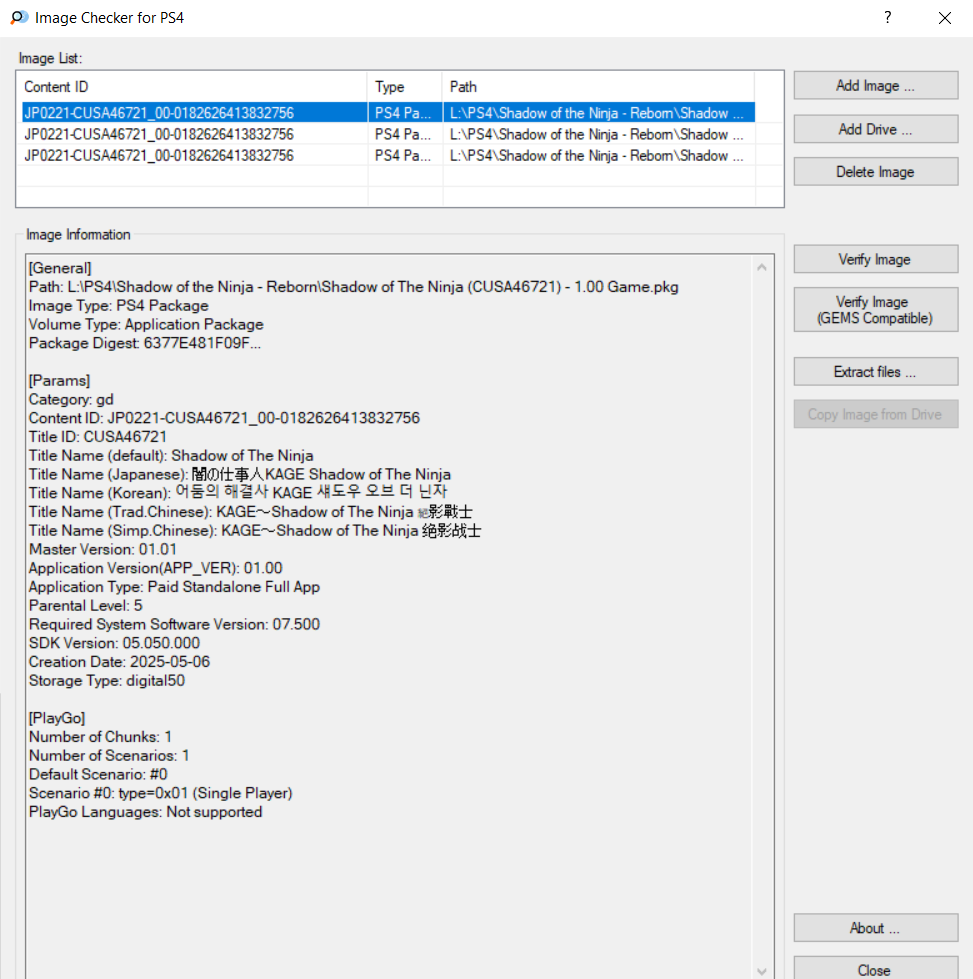Select the first highlighted image row
This screenshot has height=979, width=973.
(387, 112)
